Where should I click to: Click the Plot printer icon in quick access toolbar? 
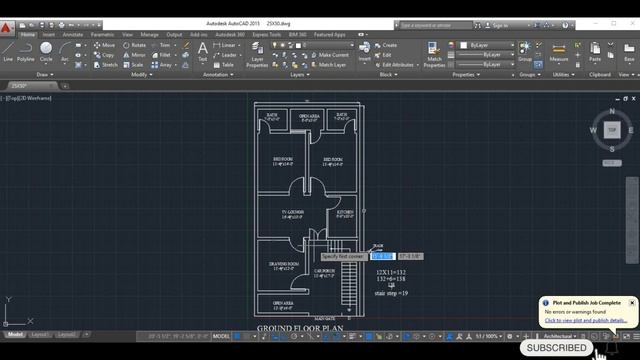62,25
